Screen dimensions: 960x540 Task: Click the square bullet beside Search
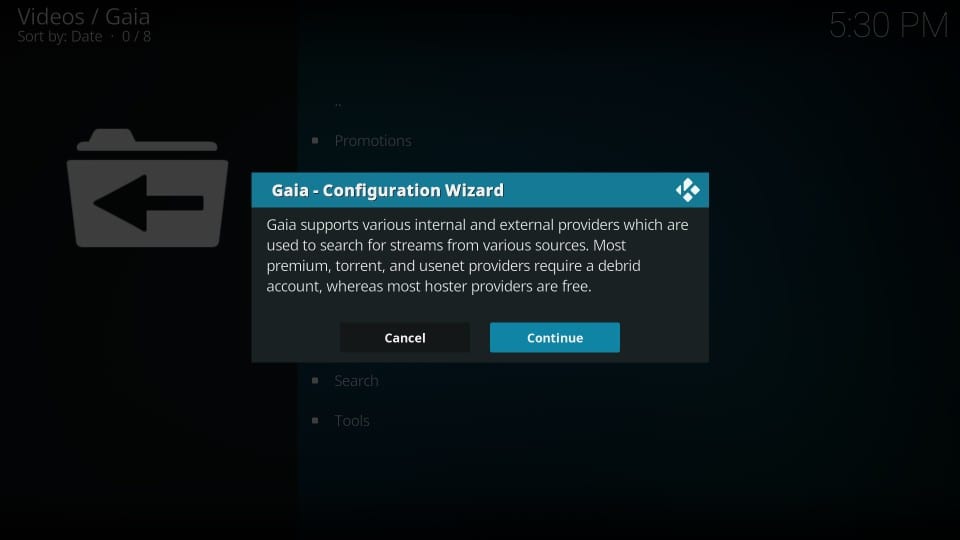[x=315, y=381]
